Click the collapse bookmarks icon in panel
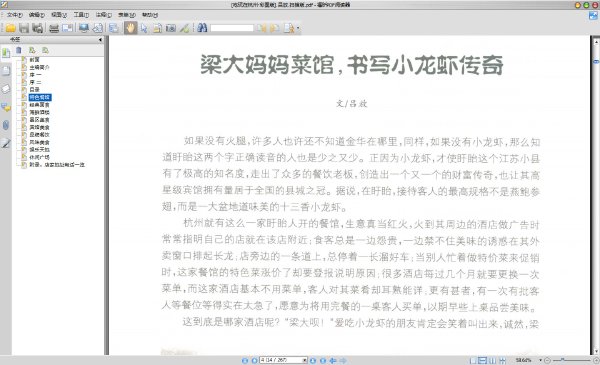This screenshot has height=365, width=600. 46,50
